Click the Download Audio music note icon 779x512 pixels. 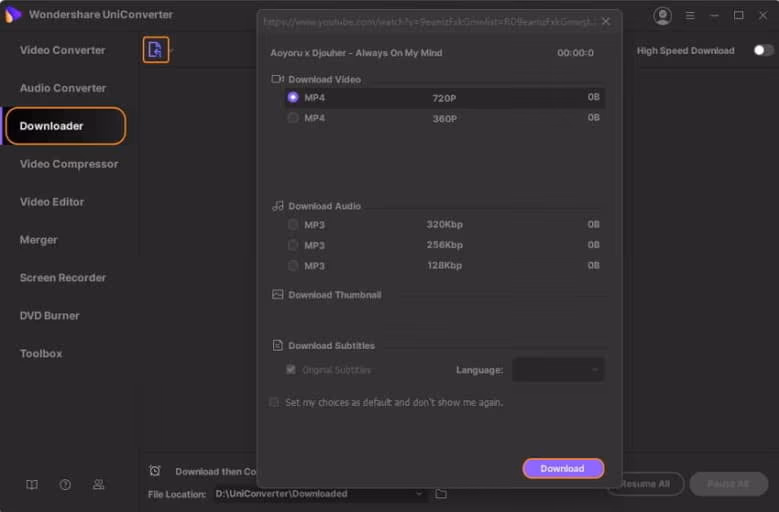278,206
